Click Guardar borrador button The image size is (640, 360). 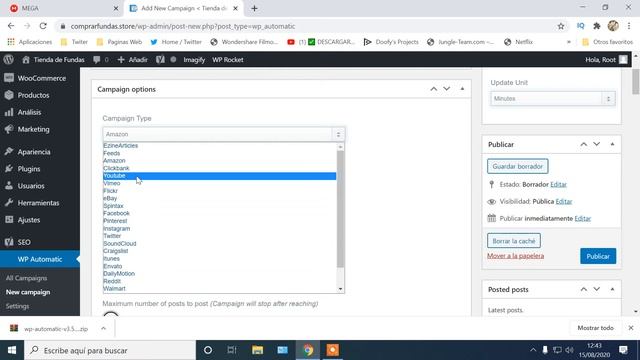518,167
